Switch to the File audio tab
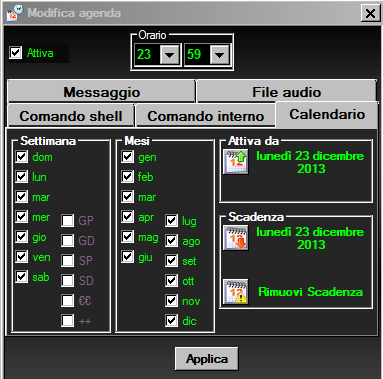383x379 pixels. point(287,92)
